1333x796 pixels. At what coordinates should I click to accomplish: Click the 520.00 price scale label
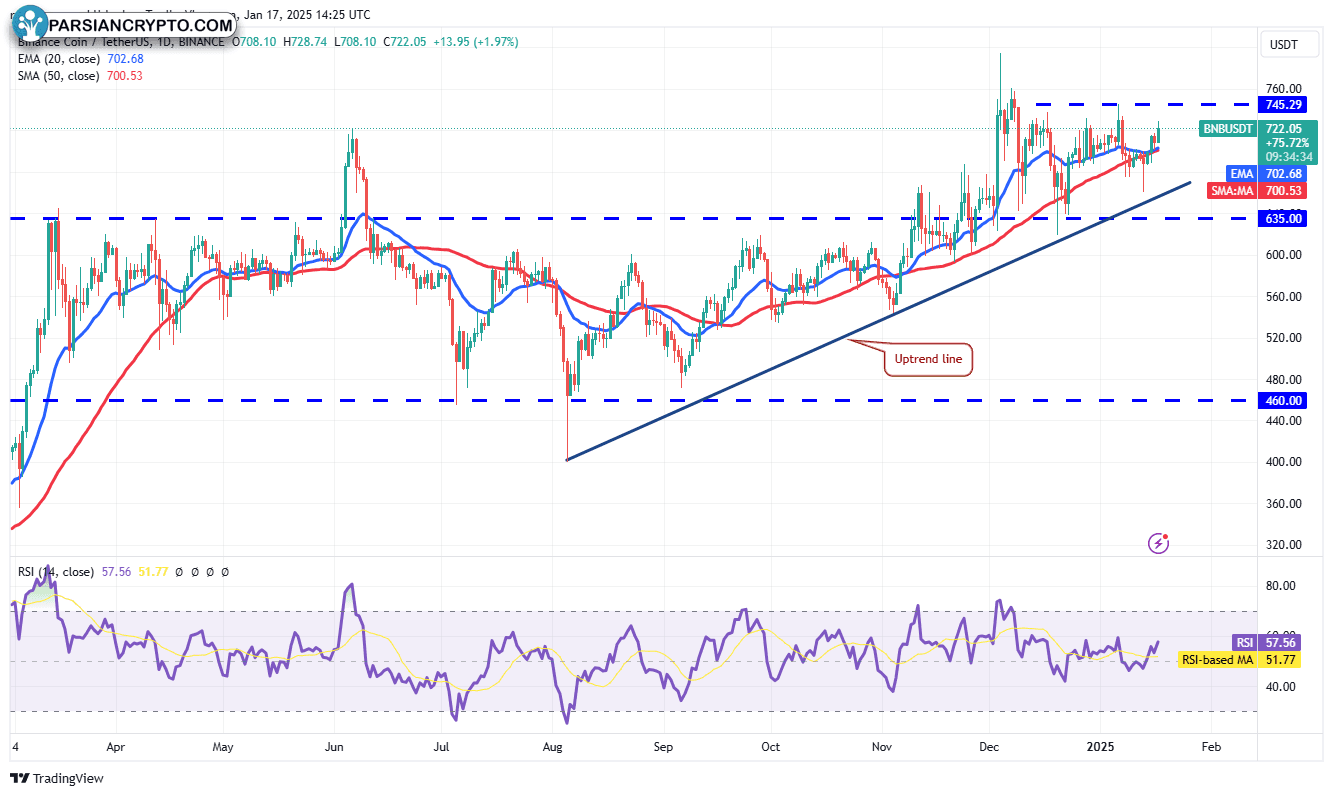pos(1283,337)
